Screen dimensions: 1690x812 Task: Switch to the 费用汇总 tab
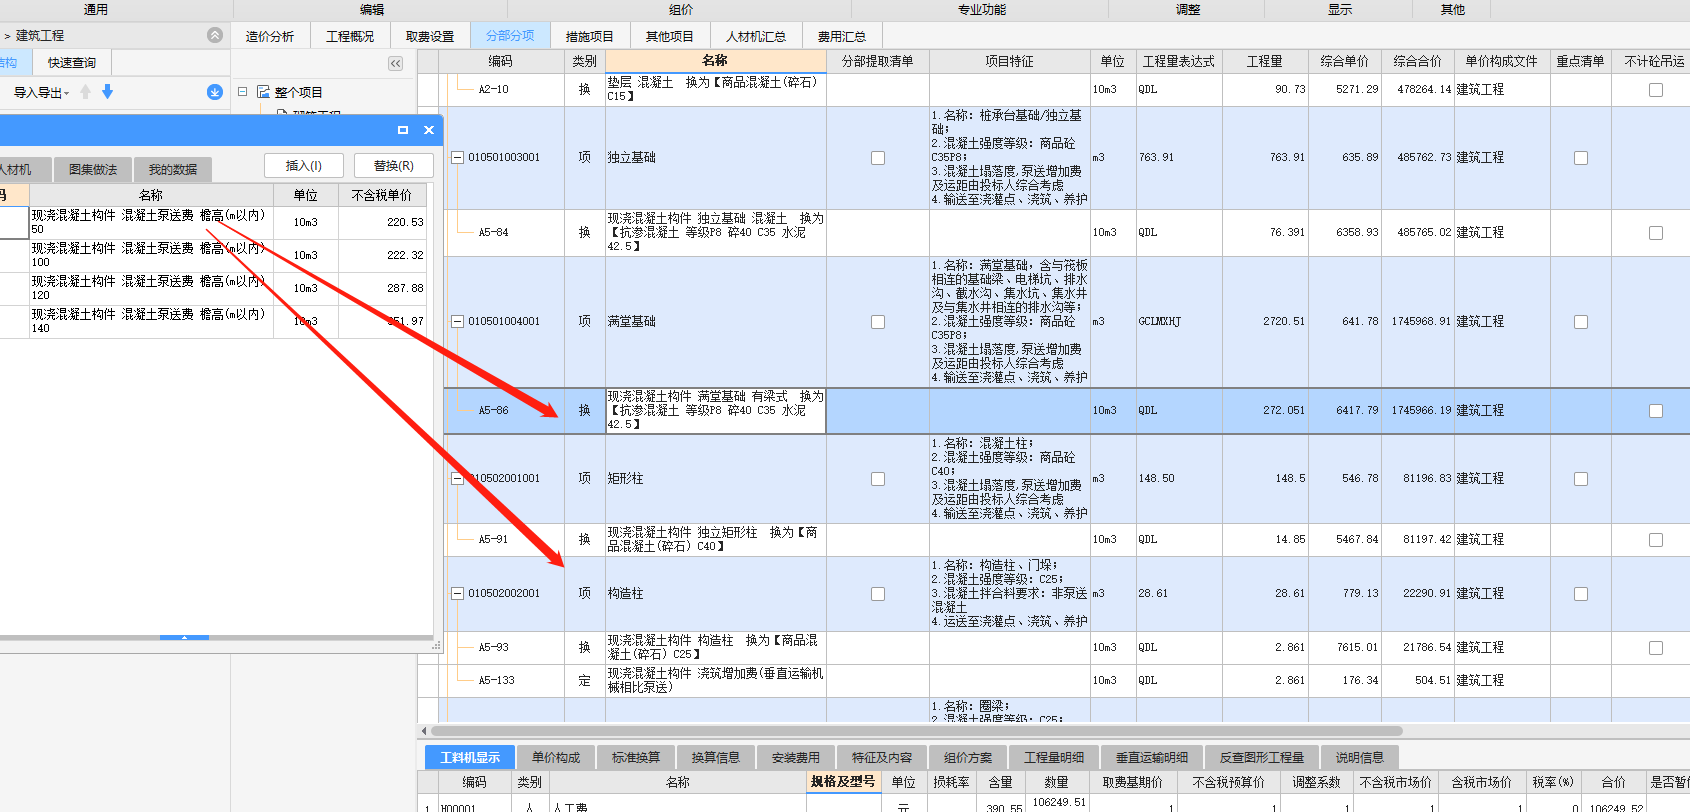(842, 36)
